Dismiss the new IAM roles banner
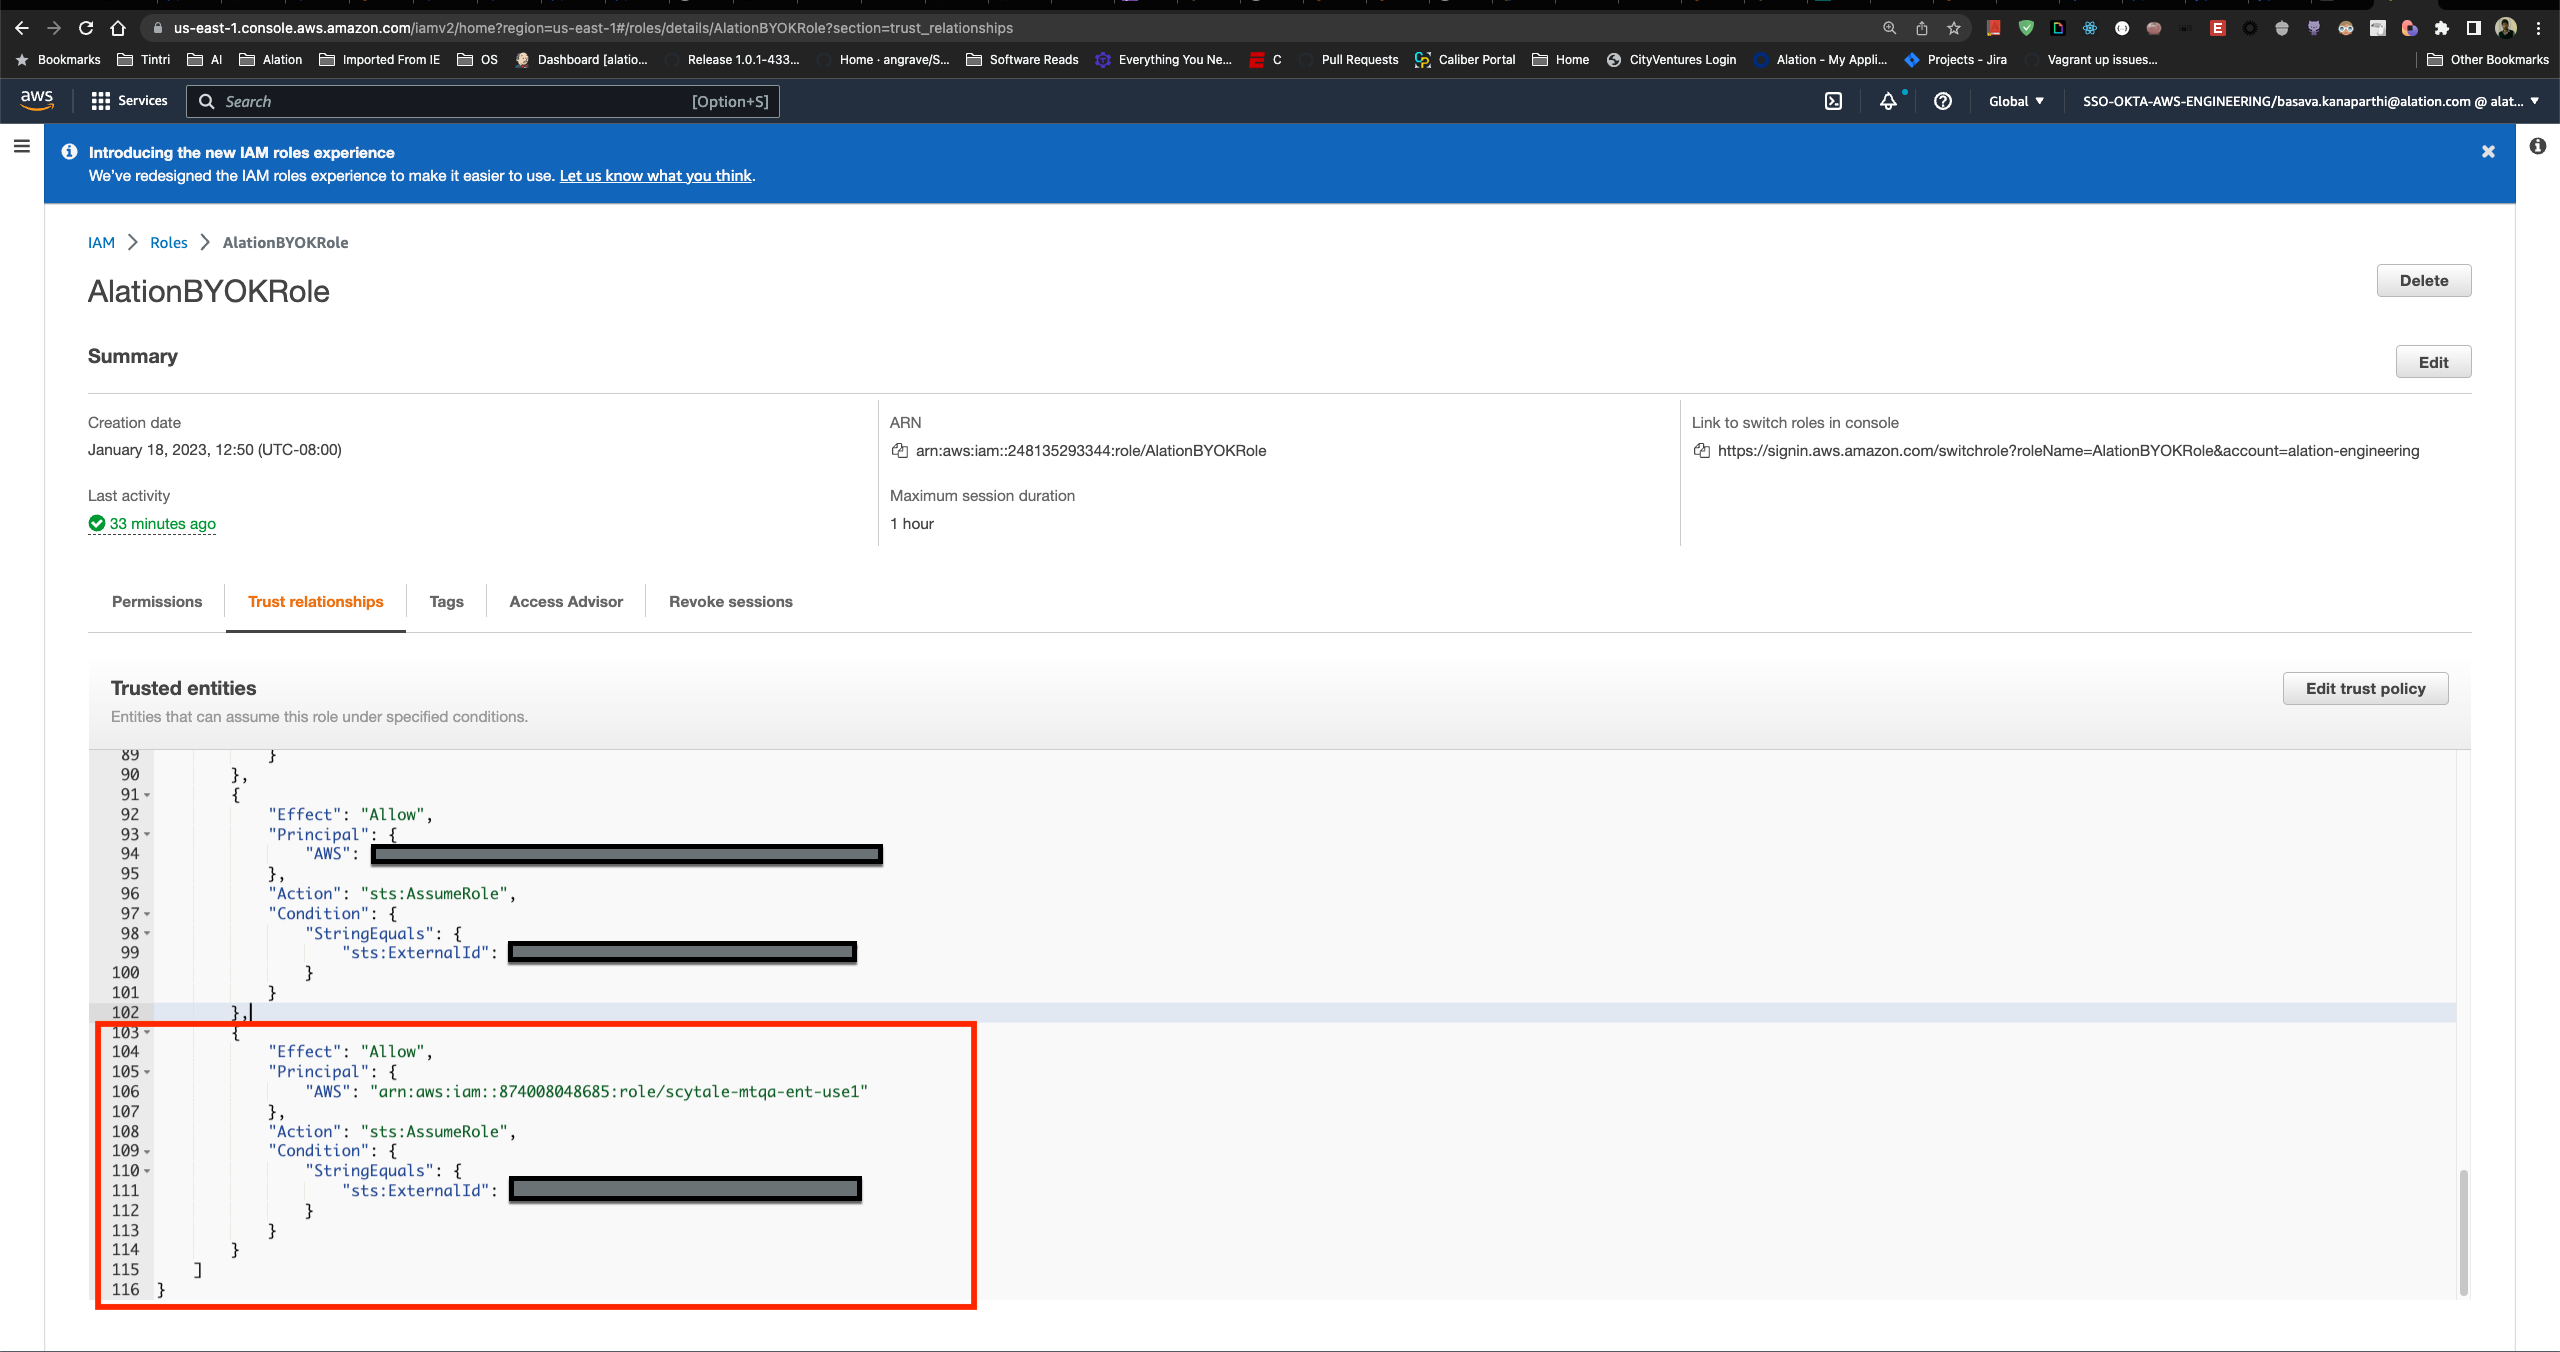The width and height of the screenshot is (2560, 1352). pyautogui.click(x=2488, y=152)
